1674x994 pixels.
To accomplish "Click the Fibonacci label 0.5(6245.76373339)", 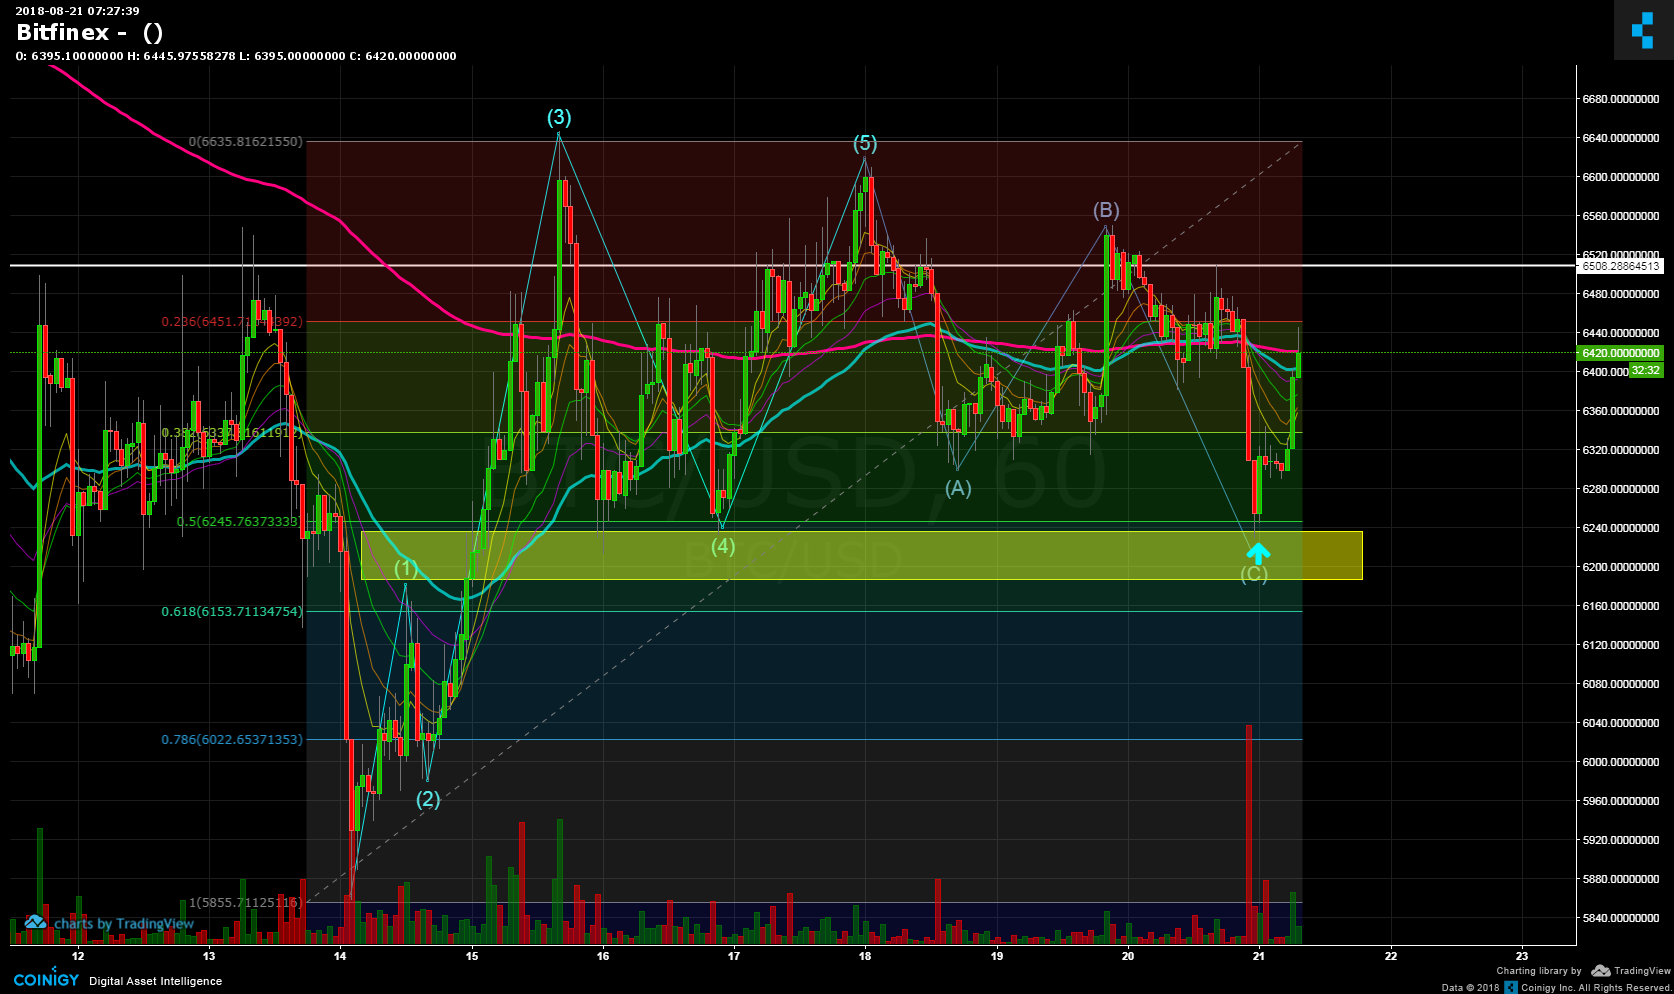I will coord(238,522).
